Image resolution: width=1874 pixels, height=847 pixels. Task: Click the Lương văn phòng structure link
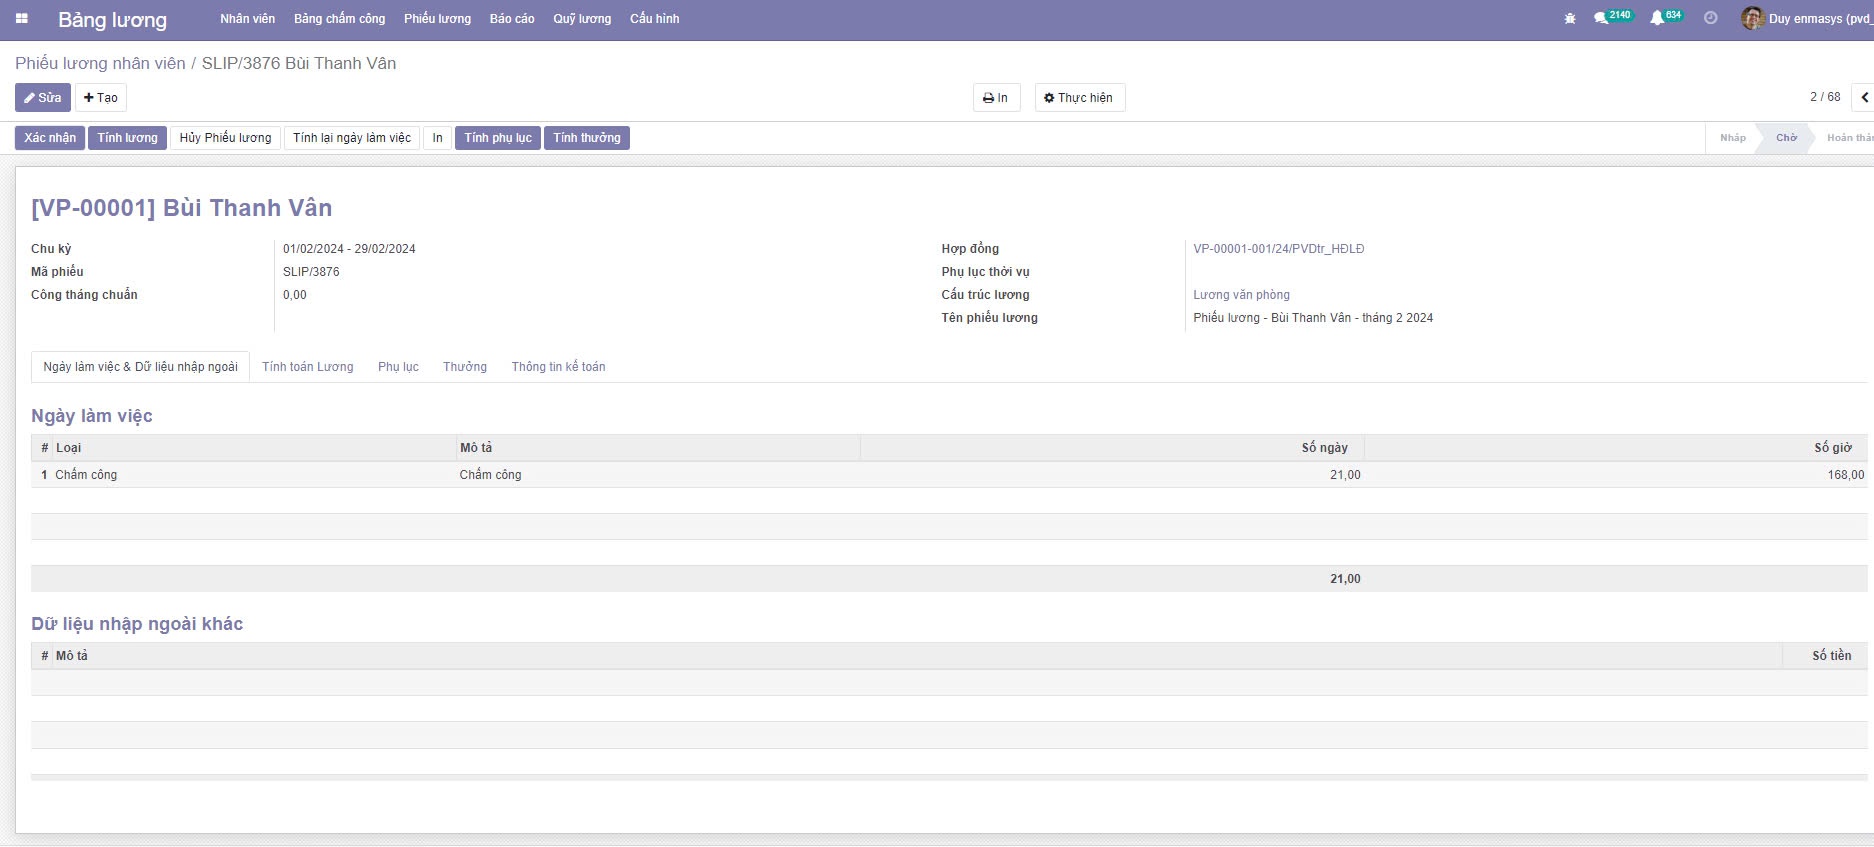[1241, 295]
